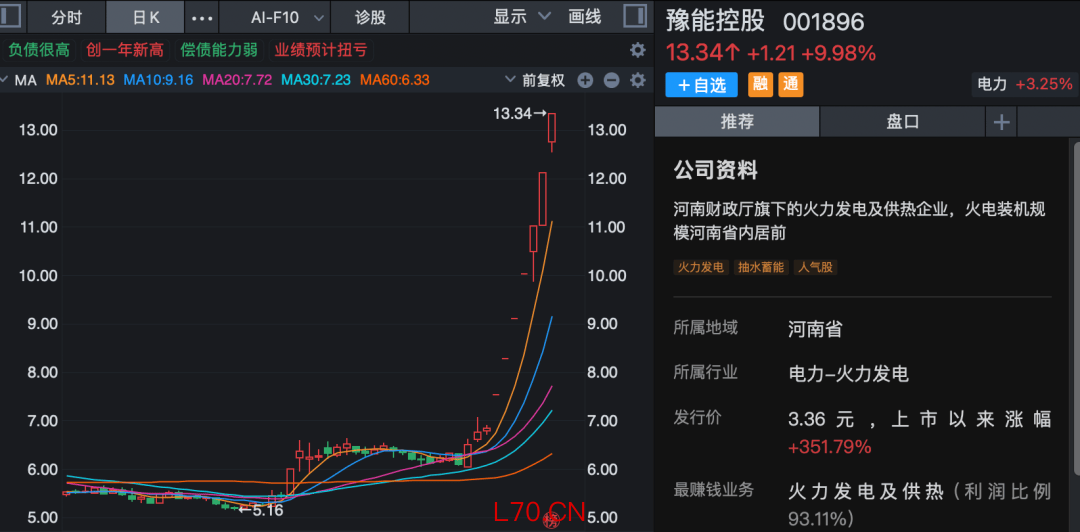Image resolution: width=1080 pixels, height=532 pixels.
Task: Click the 人气股 concept tag
Action: (815, 267)
